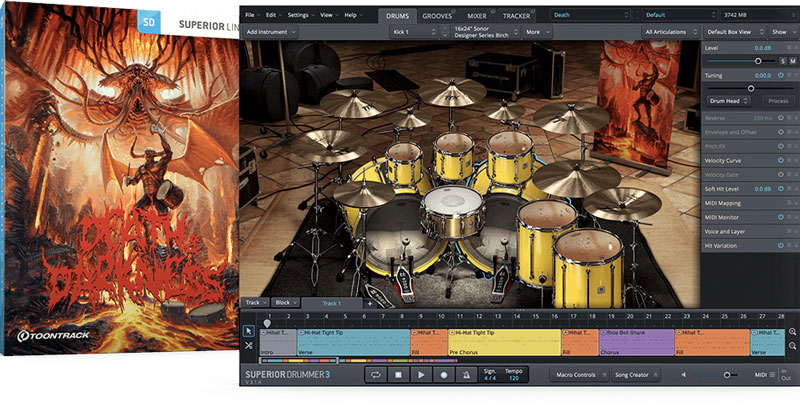Viewport: 800px width, 413px height.
Task: Toggle loop playback in transport bar
Action: (x=377, y=374)
